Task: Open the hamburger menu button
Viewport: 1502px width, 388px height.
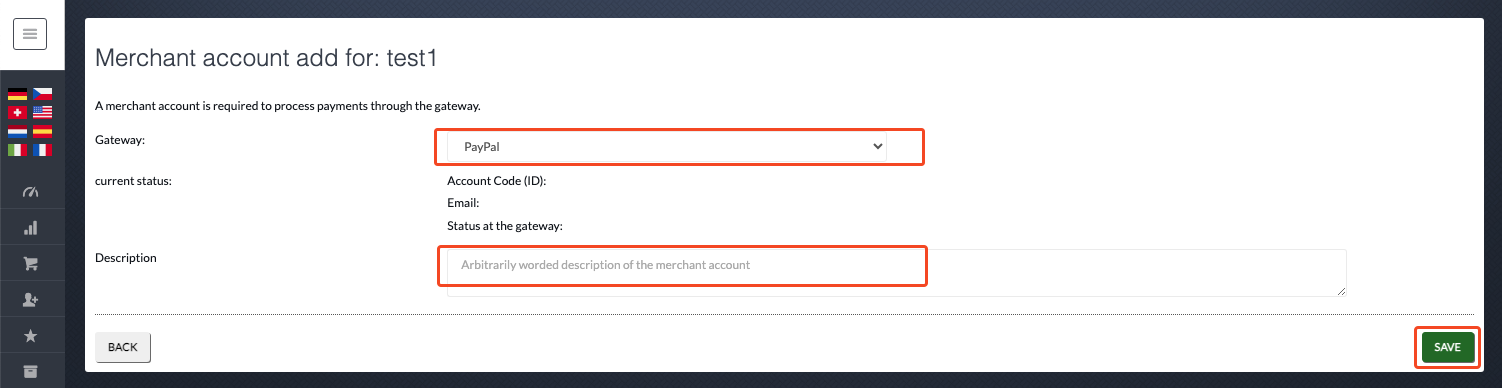Action: (30, 35)
